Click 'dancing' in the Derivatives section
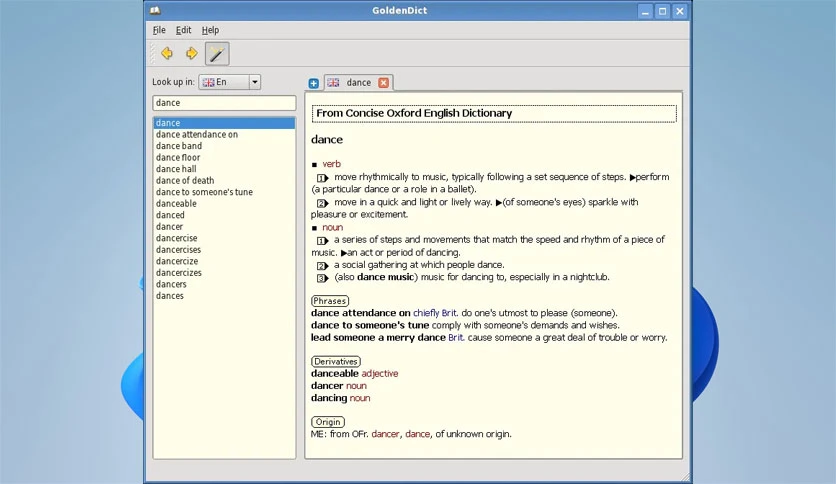 (329, 398)
